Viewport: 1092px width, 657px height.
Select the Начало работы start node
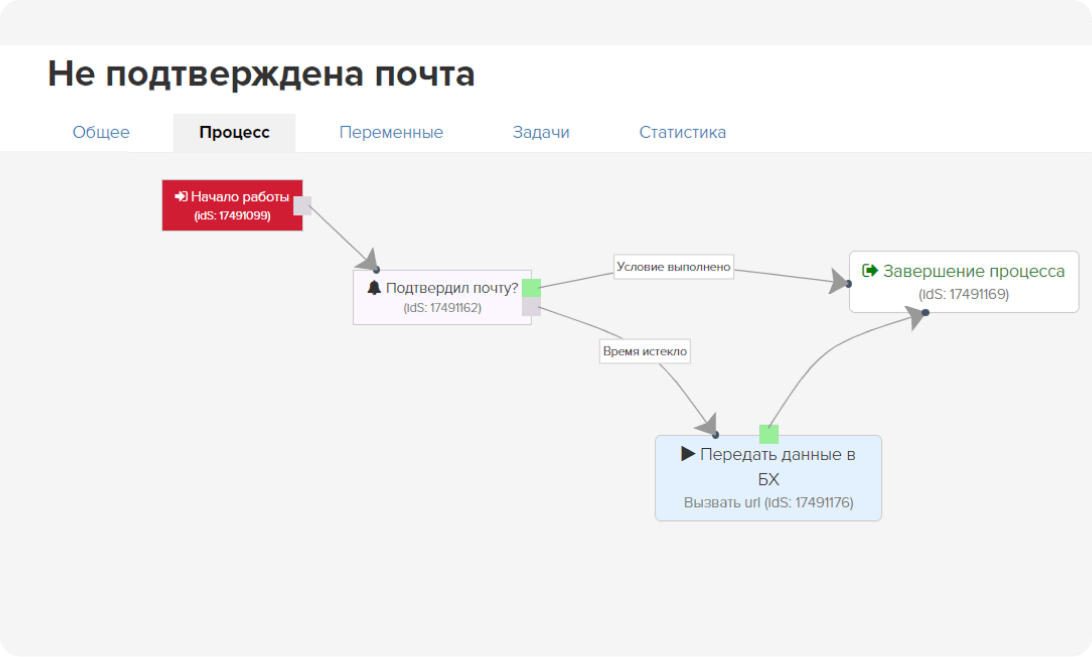[x=232, y=204]
